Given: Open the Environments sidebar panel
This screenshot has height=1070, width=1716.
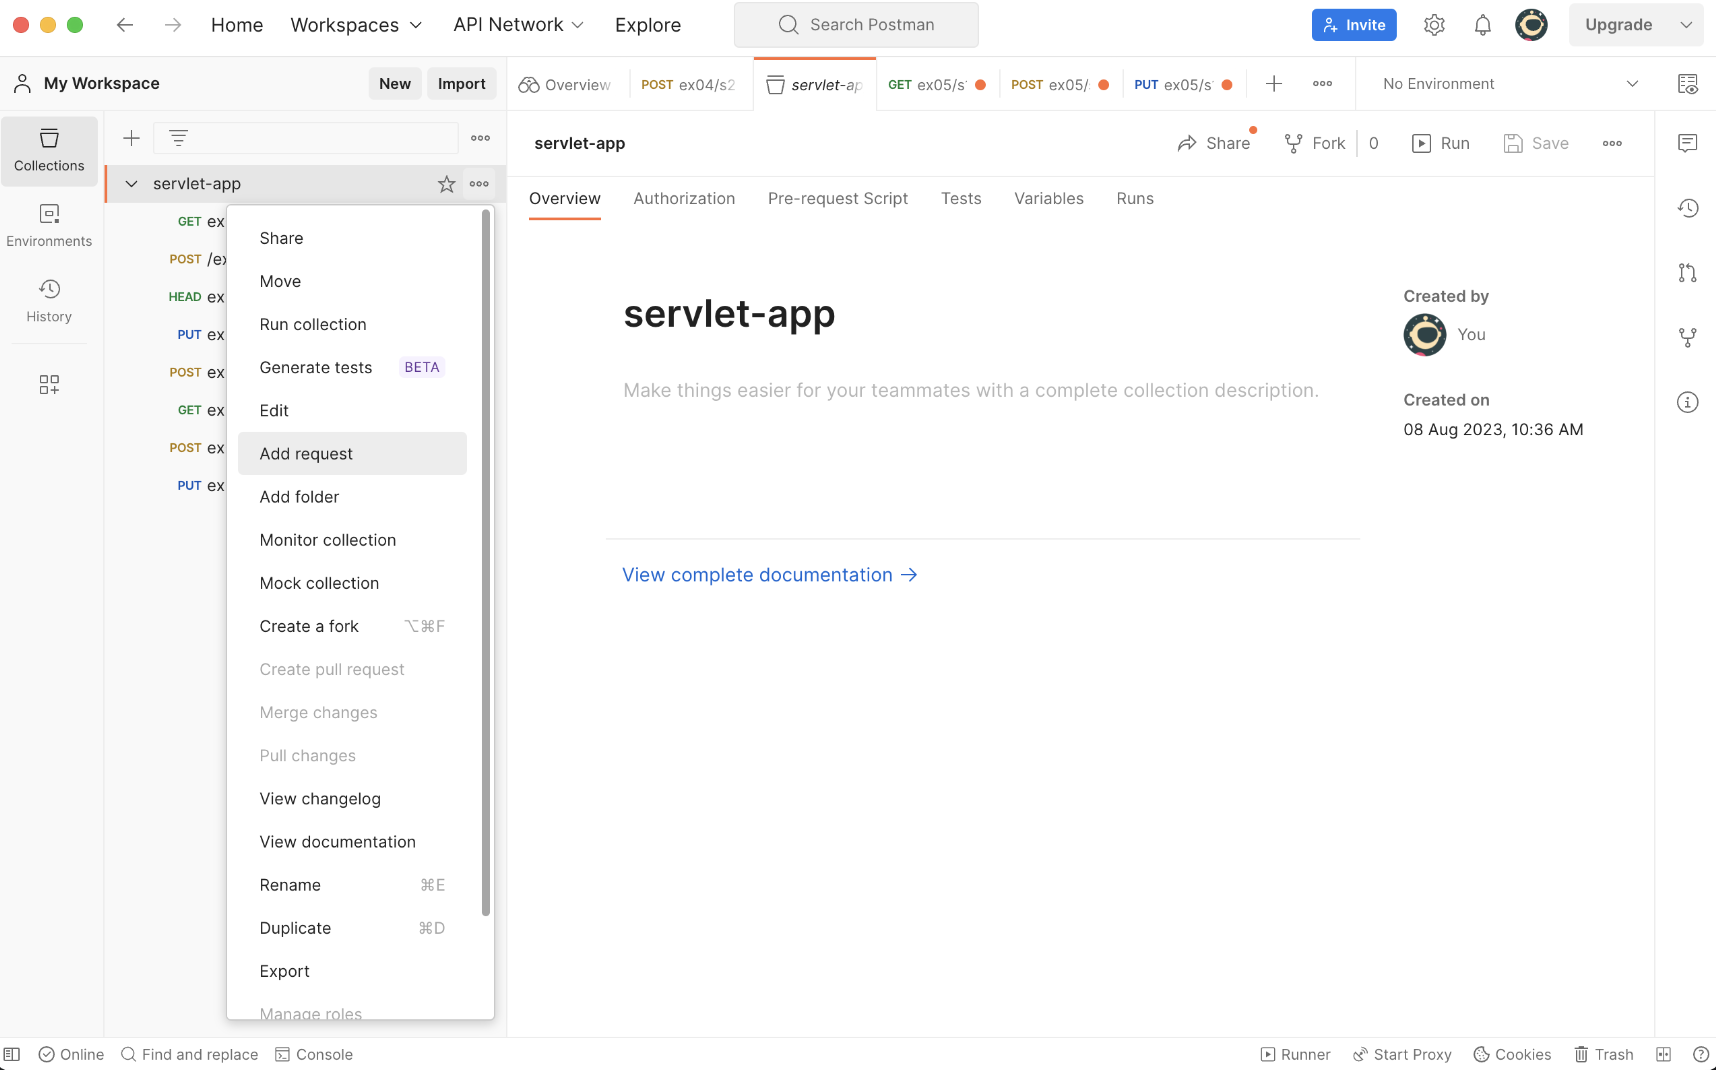Looking at the screenshot, I should point(49,226).
